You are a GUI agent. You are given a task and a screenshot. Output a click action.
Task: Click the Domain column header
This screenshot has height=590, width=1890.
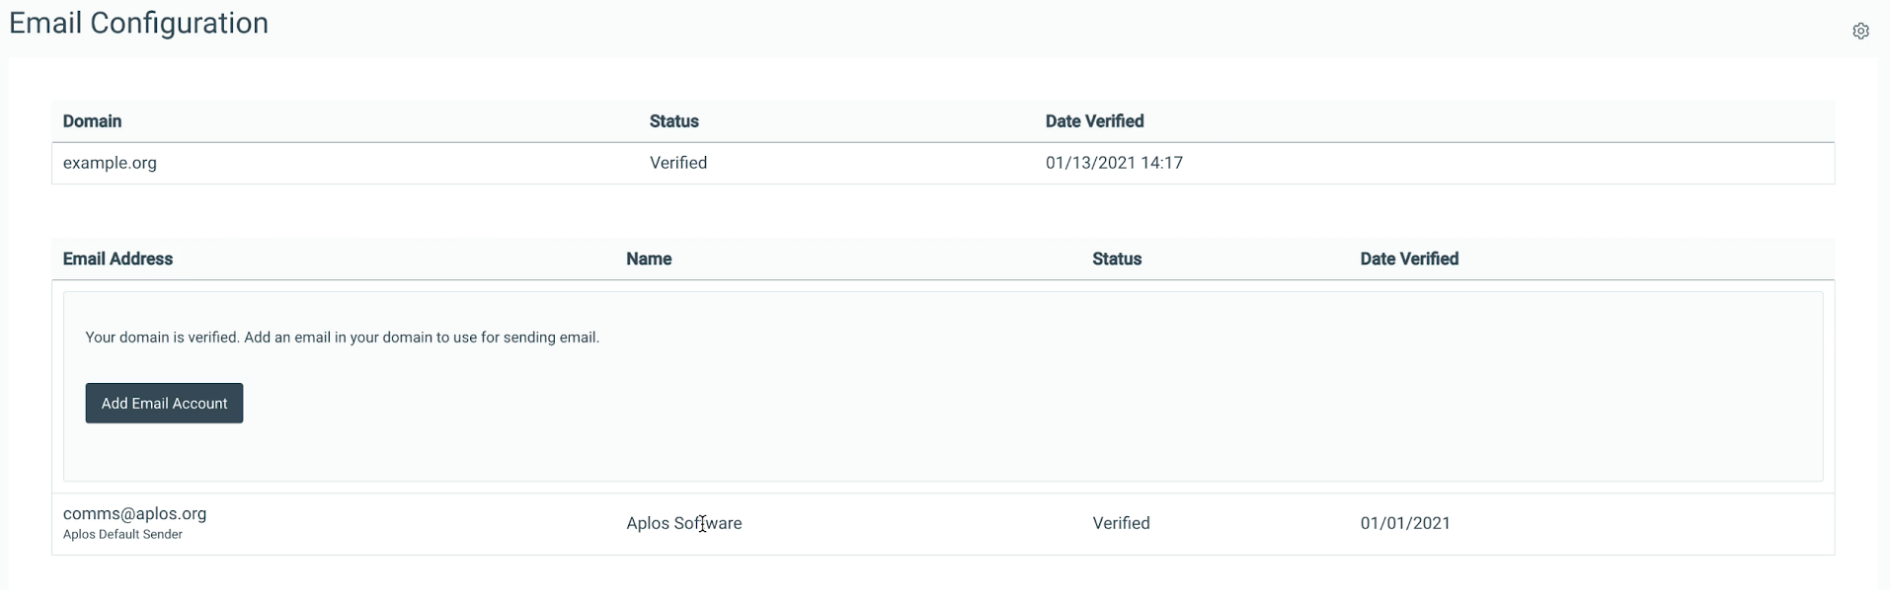coord(92,121)
